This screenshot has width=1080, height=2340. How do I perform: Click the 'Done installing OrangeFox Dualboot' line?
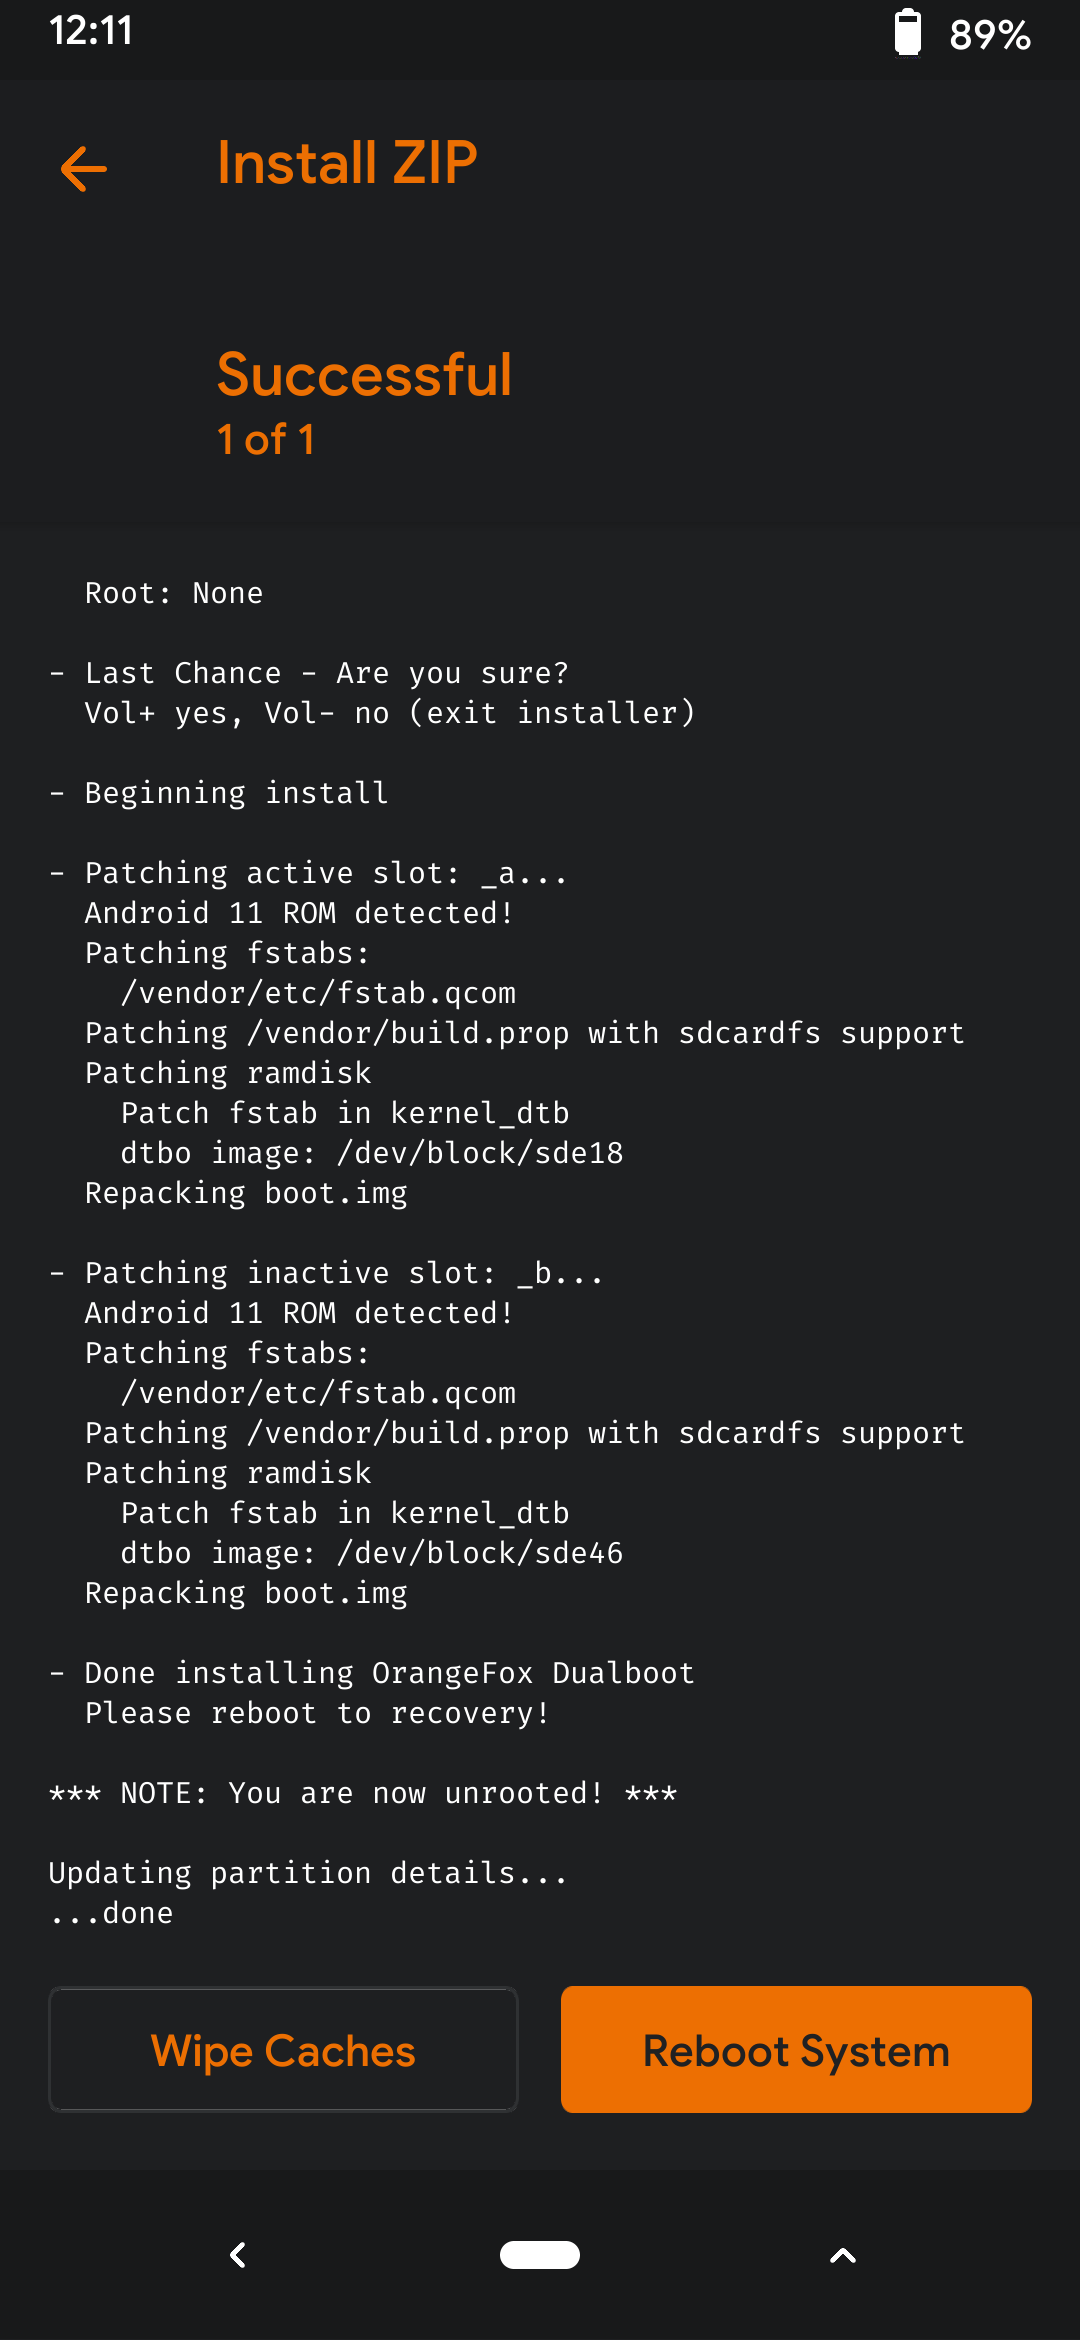click(389, 1673)
